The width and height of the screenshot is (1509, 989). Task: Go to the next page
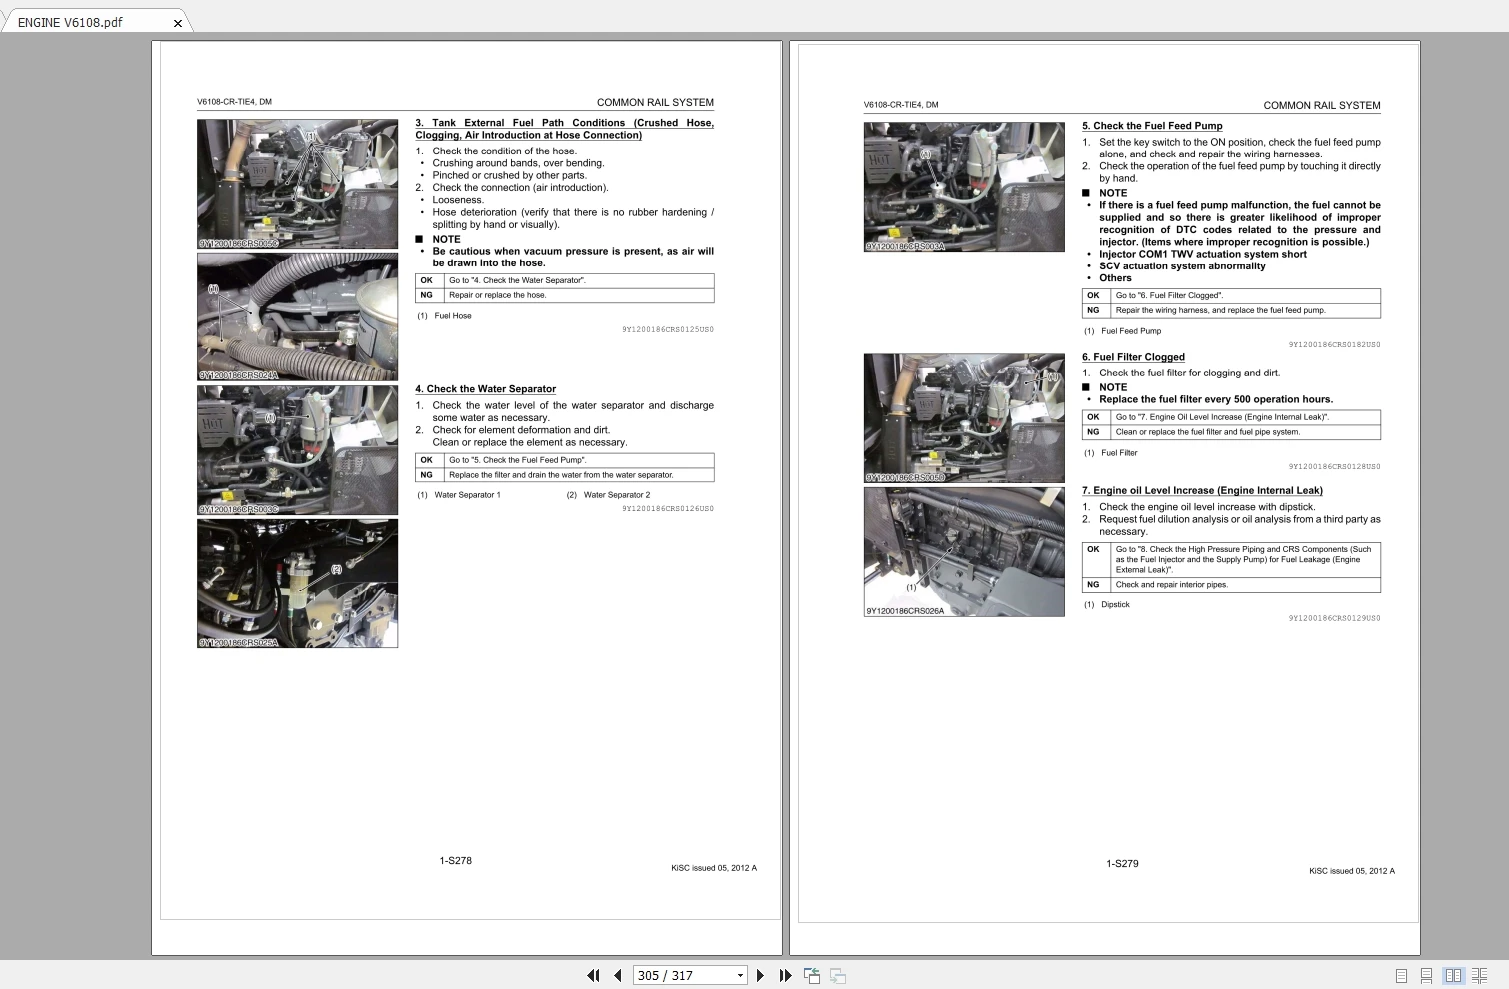point(760,975)
